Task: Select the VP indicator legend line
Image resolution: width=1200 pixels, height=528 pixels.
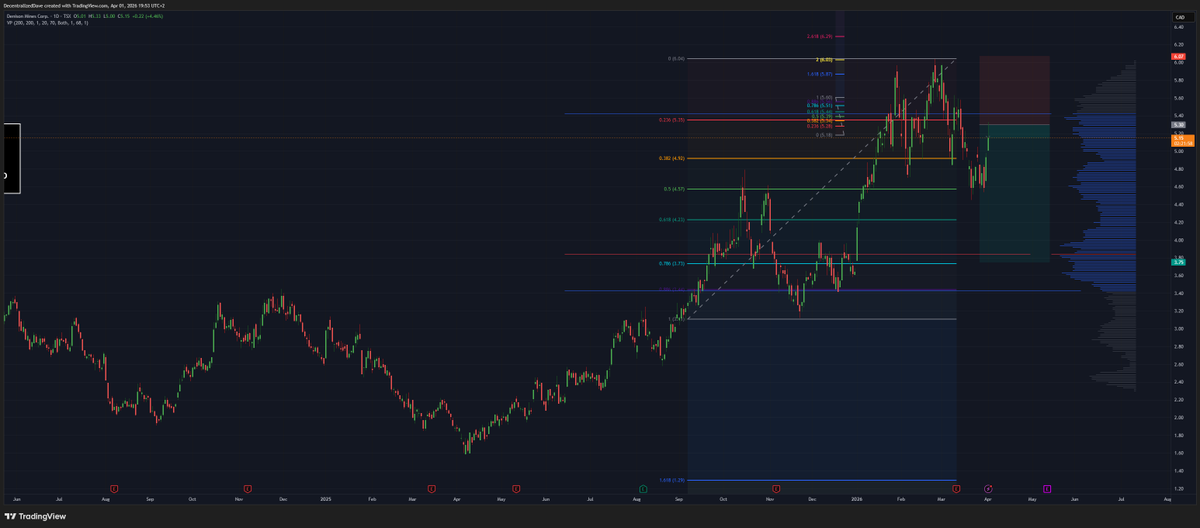Action: tap(47, 23)
